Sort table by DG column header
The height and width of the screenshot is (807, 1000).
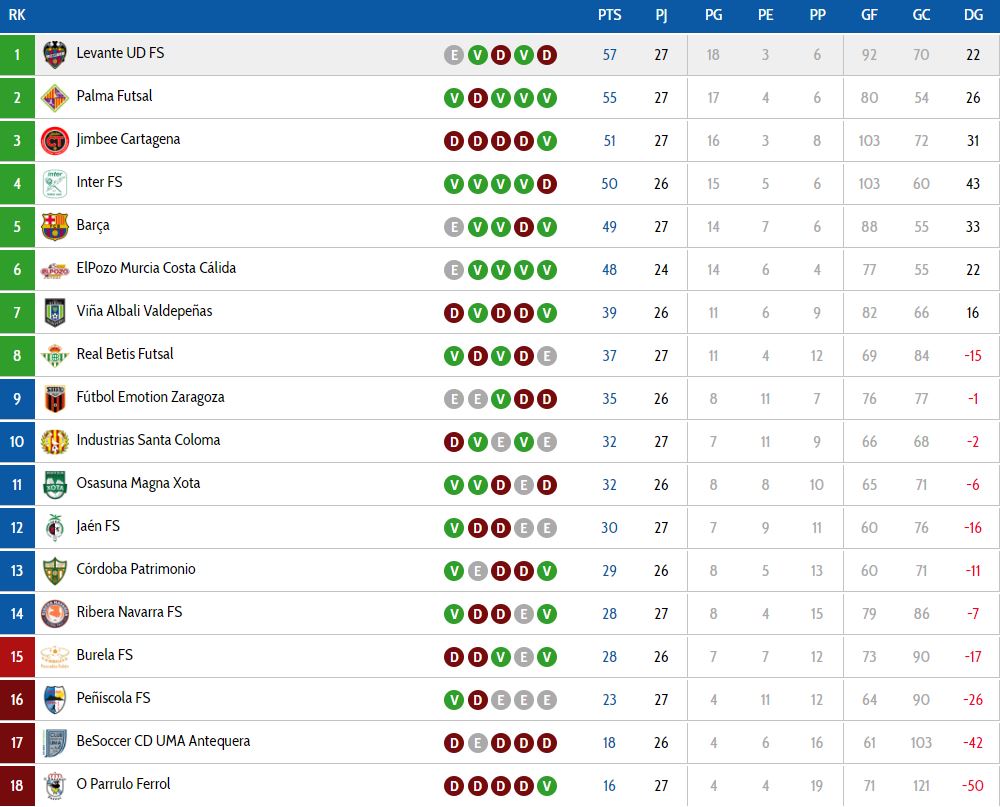973,15
